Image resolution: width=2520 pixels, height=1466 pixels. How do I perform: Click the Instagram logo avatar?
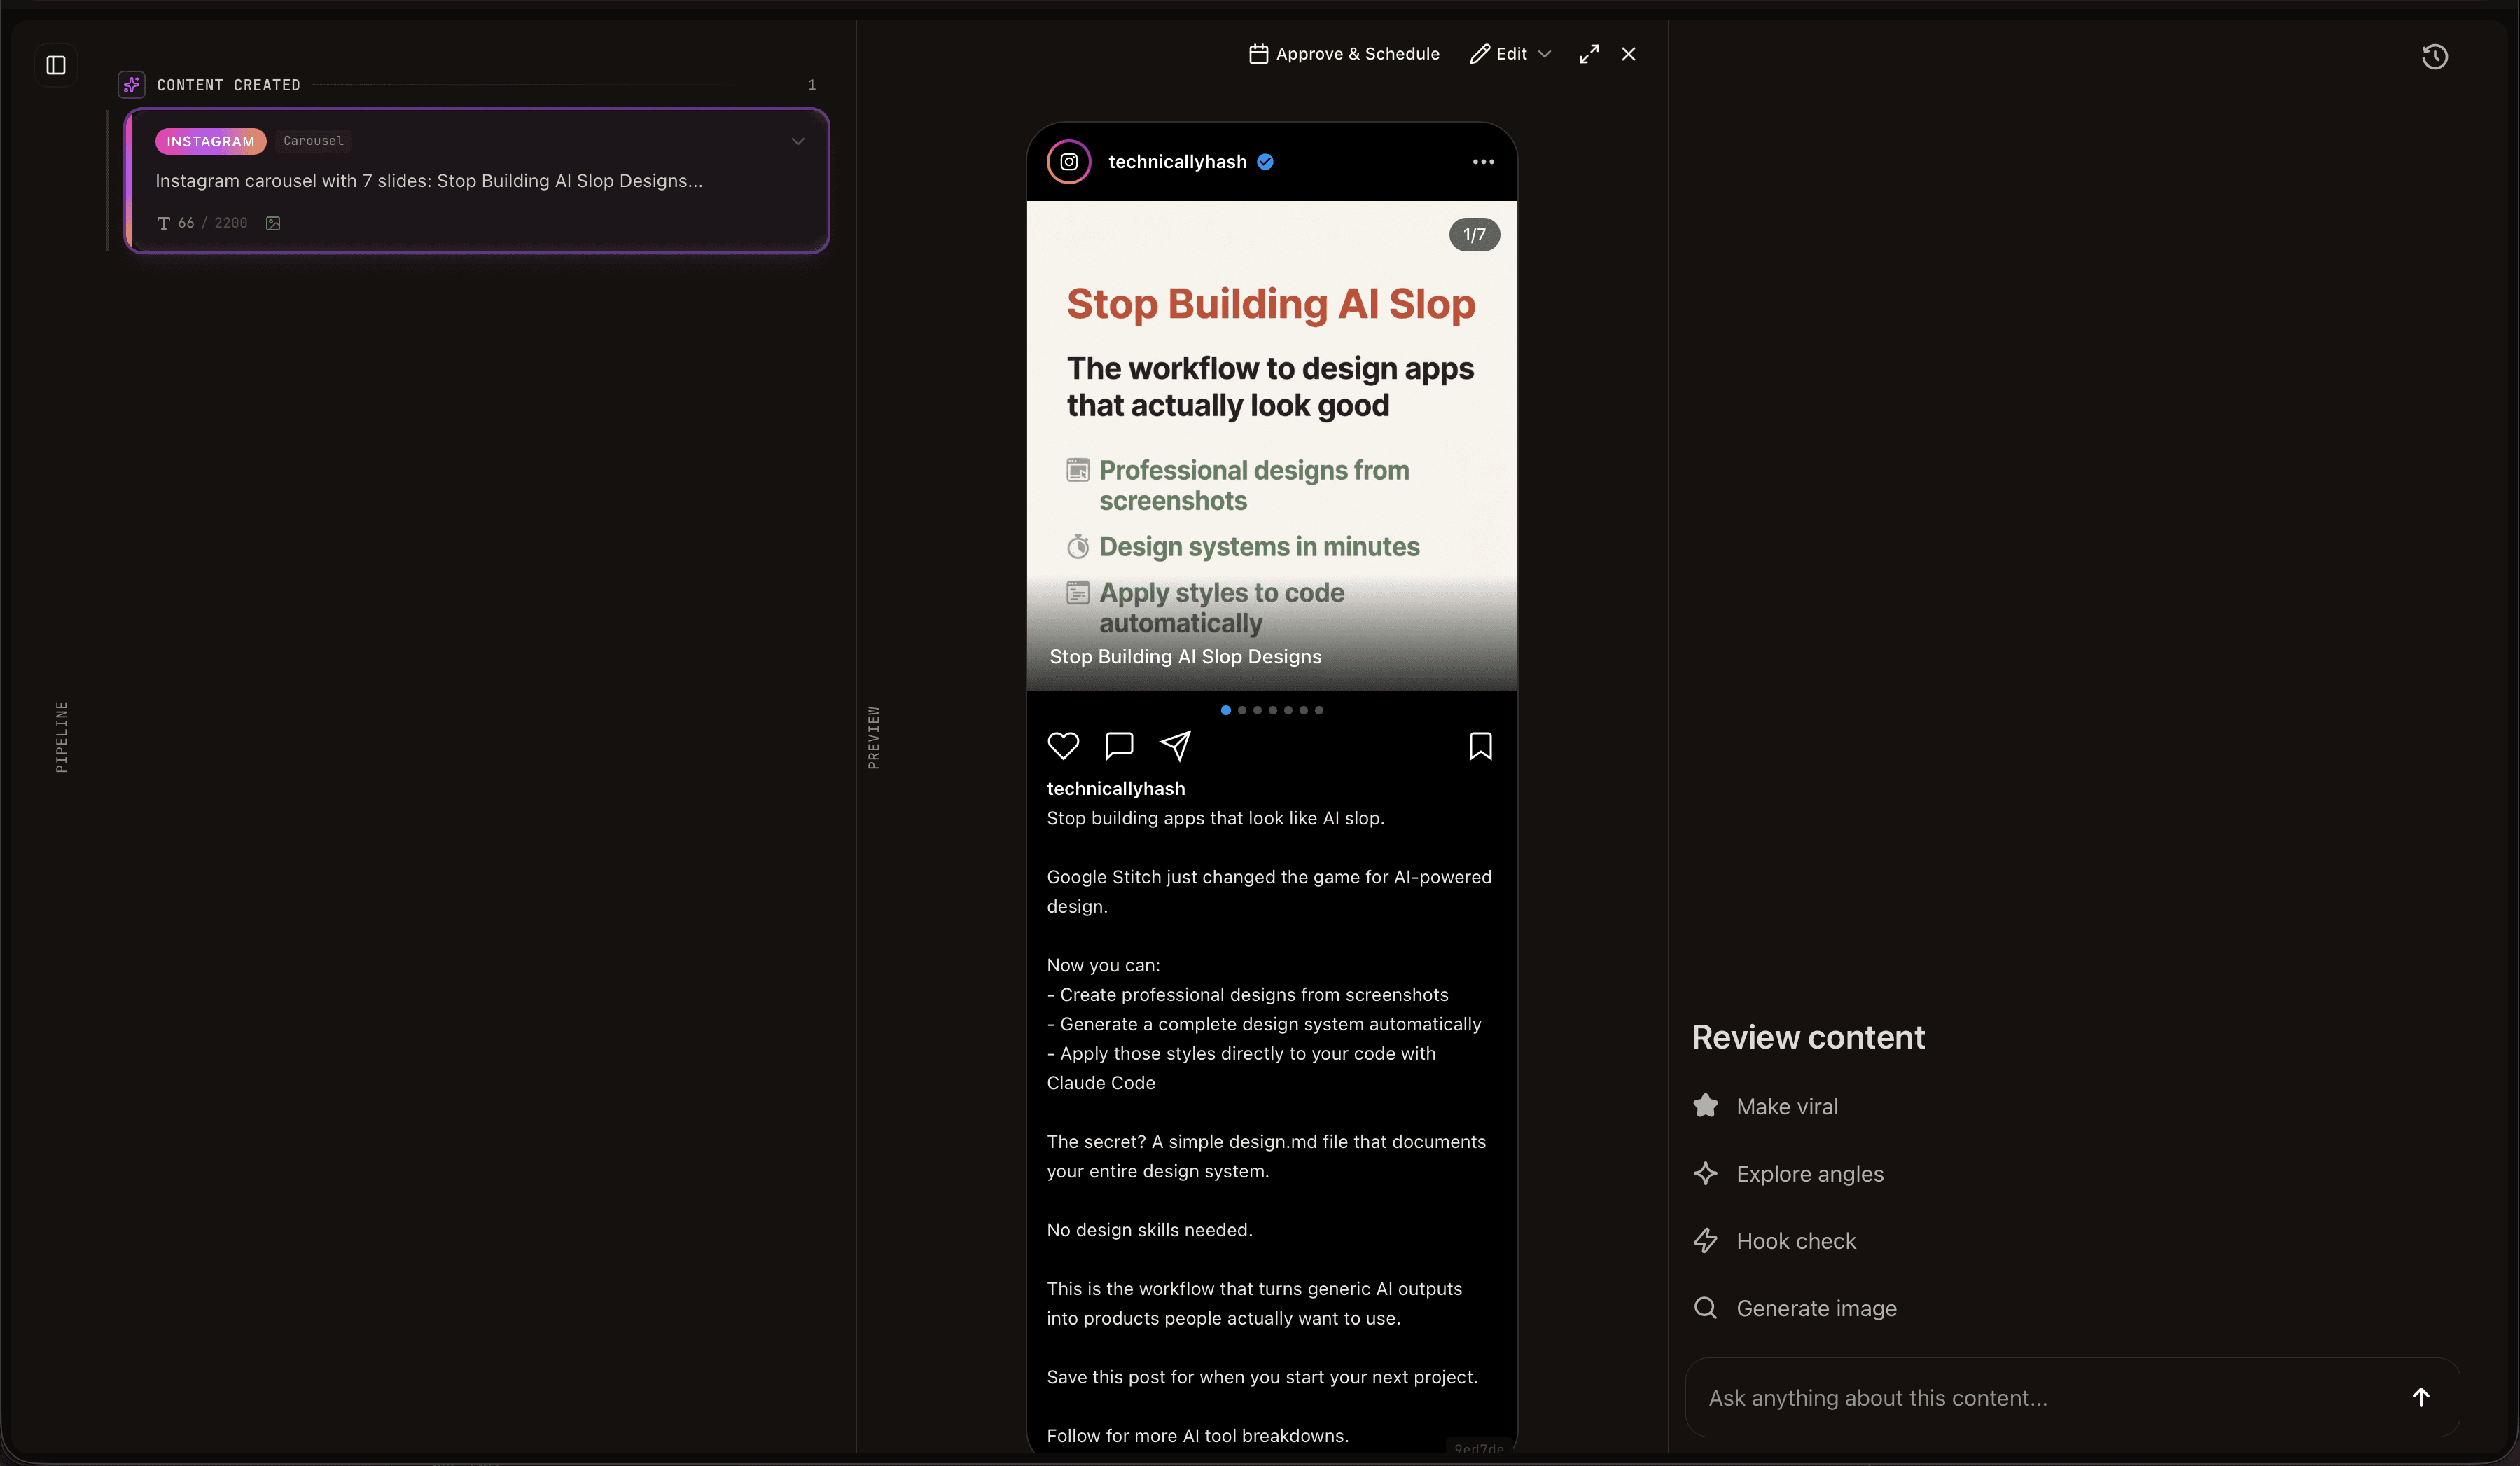1069,162
